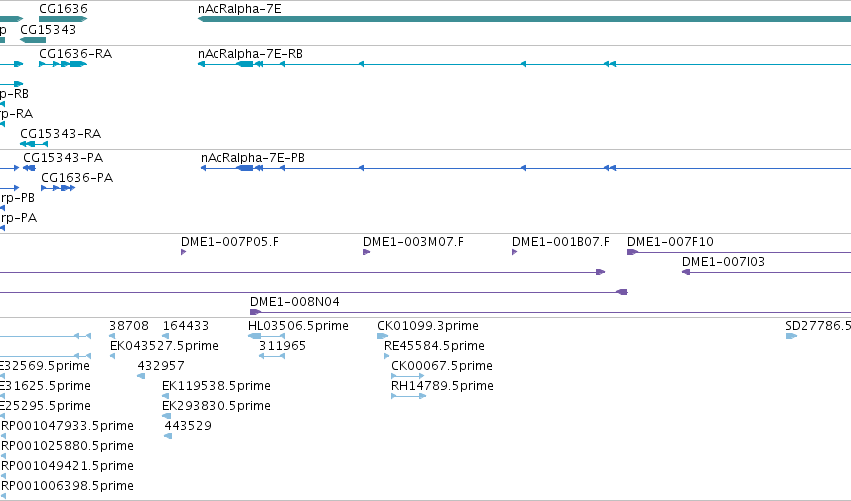Select the RP001025880.5prime label

(67, 446)
